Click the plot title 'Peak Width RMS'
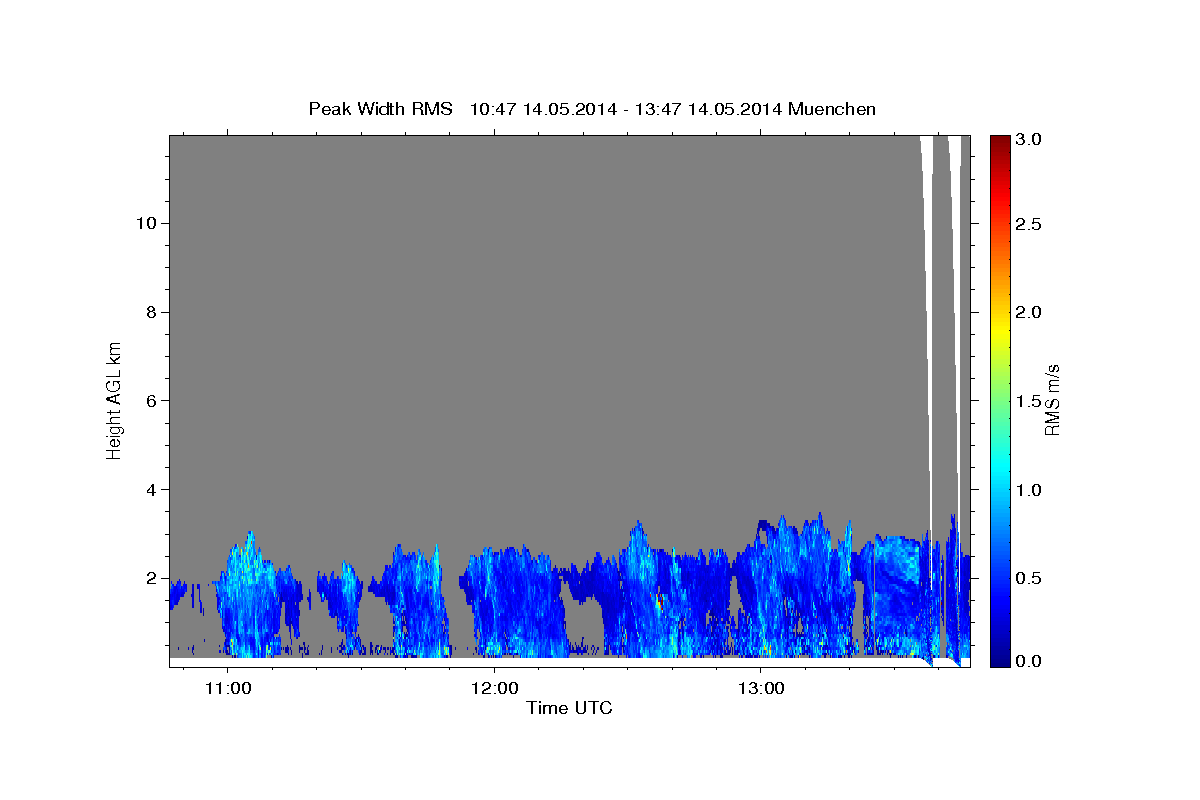 pyautogui.click(x=380, y=108)
